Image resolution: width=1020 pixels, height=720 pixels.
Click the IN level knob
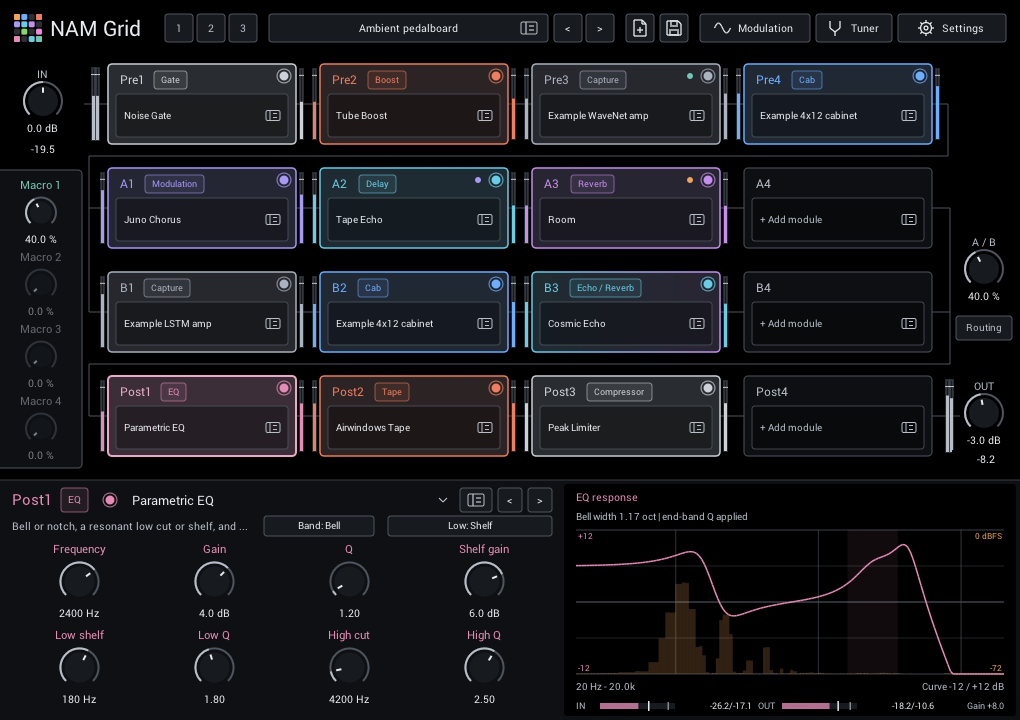coord(42,101)
